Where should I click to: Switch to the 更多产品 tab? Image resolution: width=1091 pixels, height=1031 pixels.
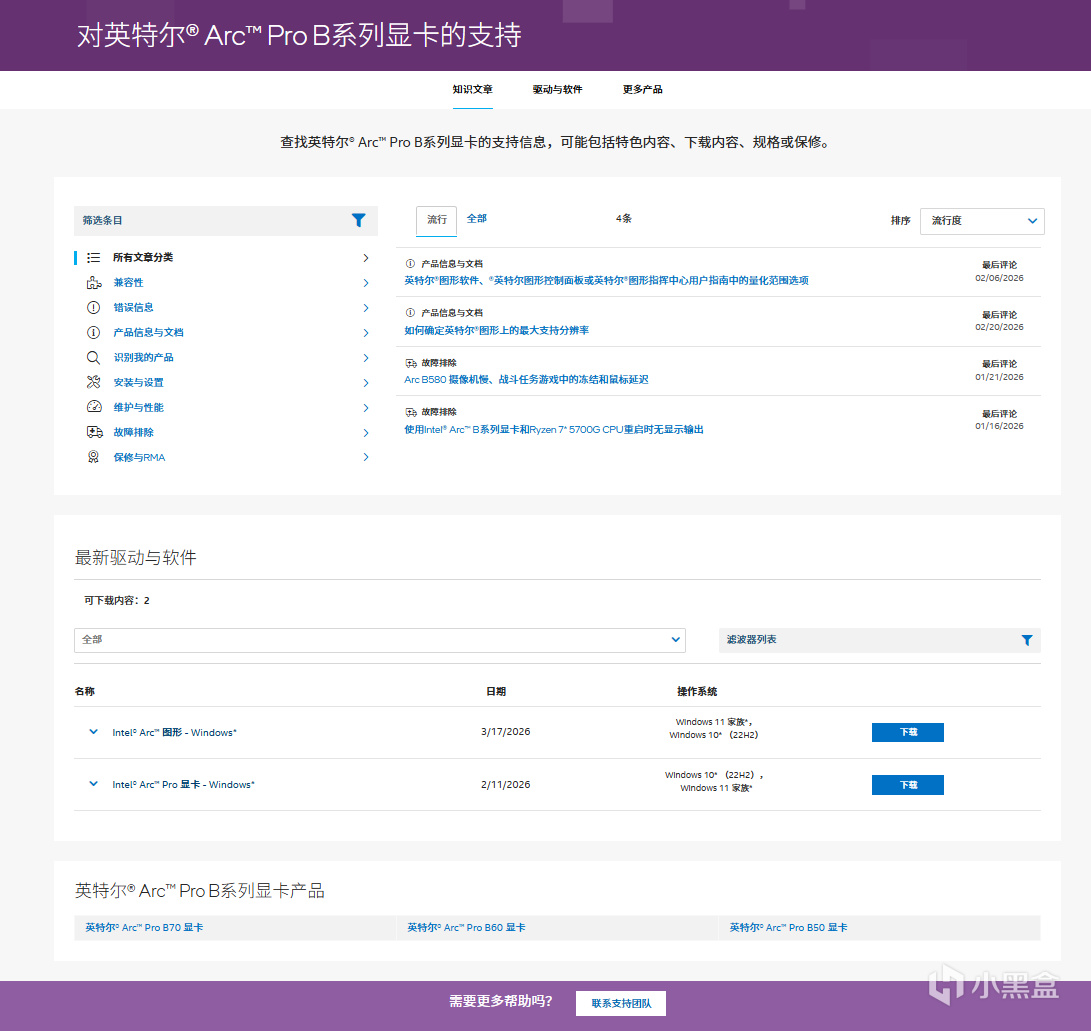click(x=642, y=90)
